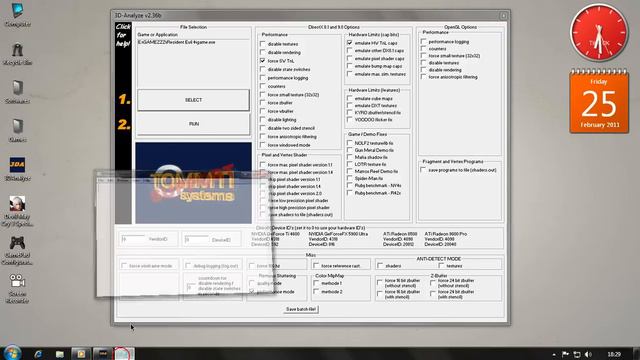The width and height of the screenshot is (640, 360).
Task: Enable Mafia shadow fix
Action: [x=349, y=157]
